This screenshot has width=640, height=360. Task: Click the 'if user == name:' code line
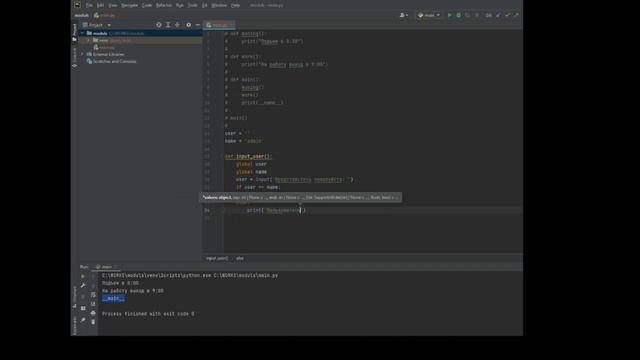258,187
